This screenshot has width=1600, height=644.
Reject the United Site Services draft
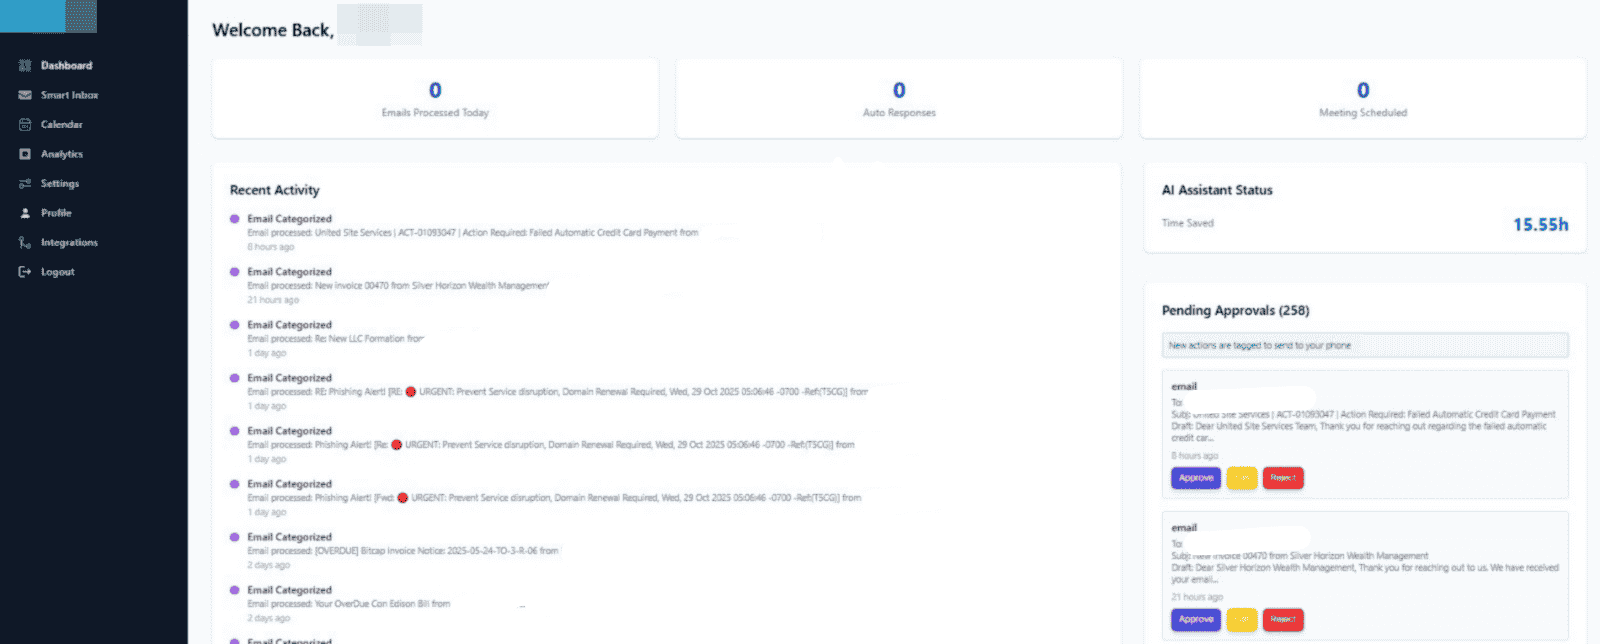click(x=1283, y=478)
